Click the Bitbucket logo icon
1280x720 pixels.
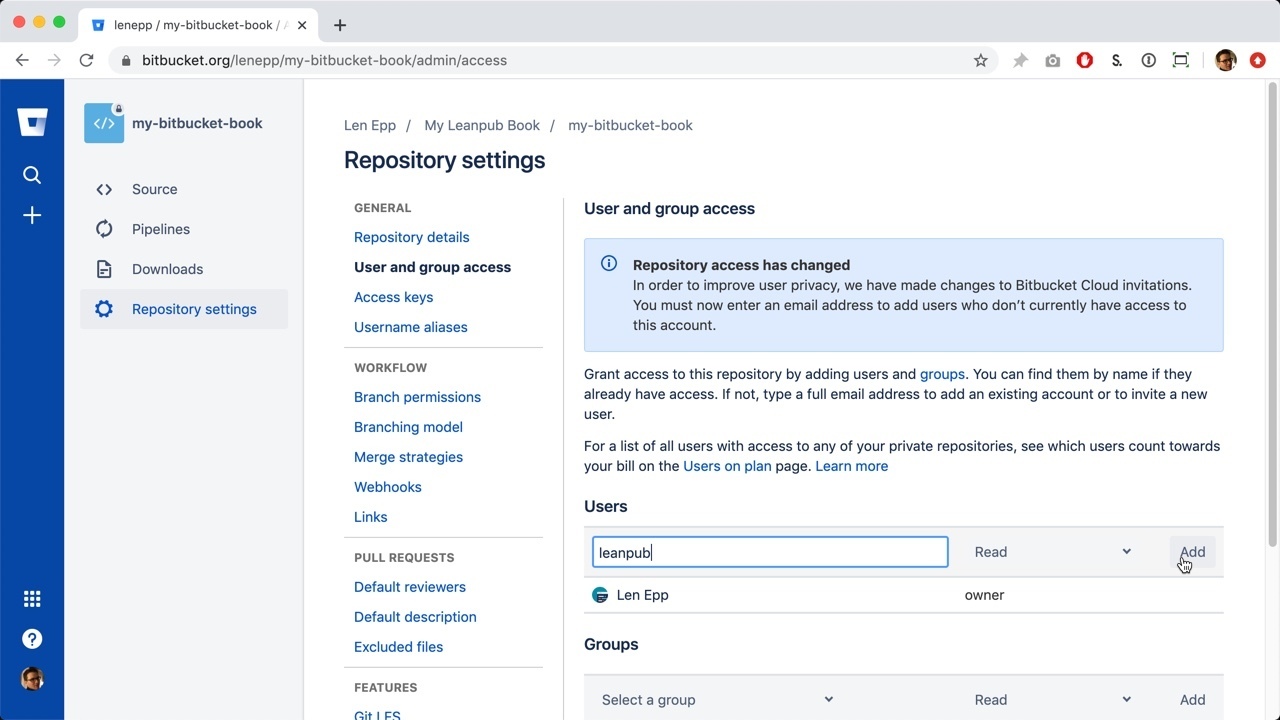tap(32, 122)
